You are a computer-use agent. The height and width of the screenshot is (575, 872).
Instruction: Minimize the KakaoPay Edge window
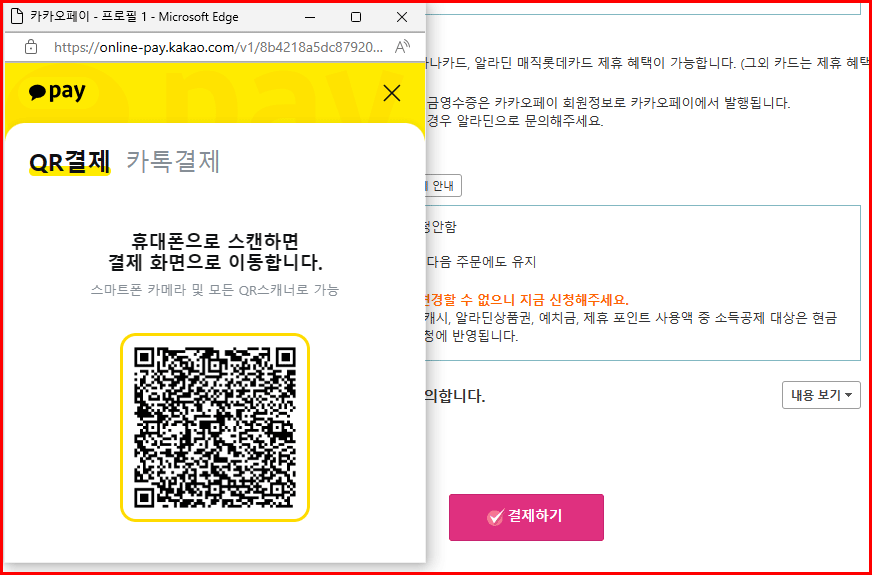point(310,17)
